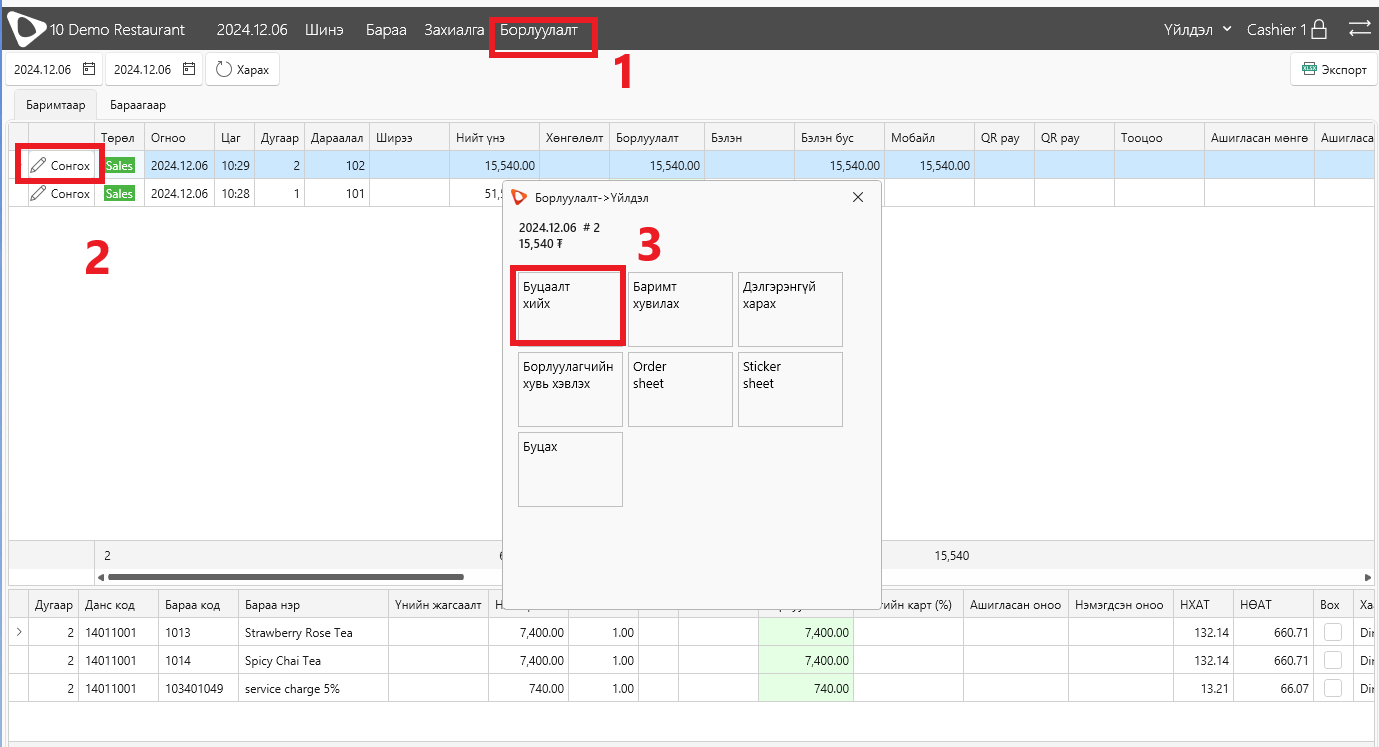
Task: Click Бараа код cell 103401049
Action: point(198,688)
